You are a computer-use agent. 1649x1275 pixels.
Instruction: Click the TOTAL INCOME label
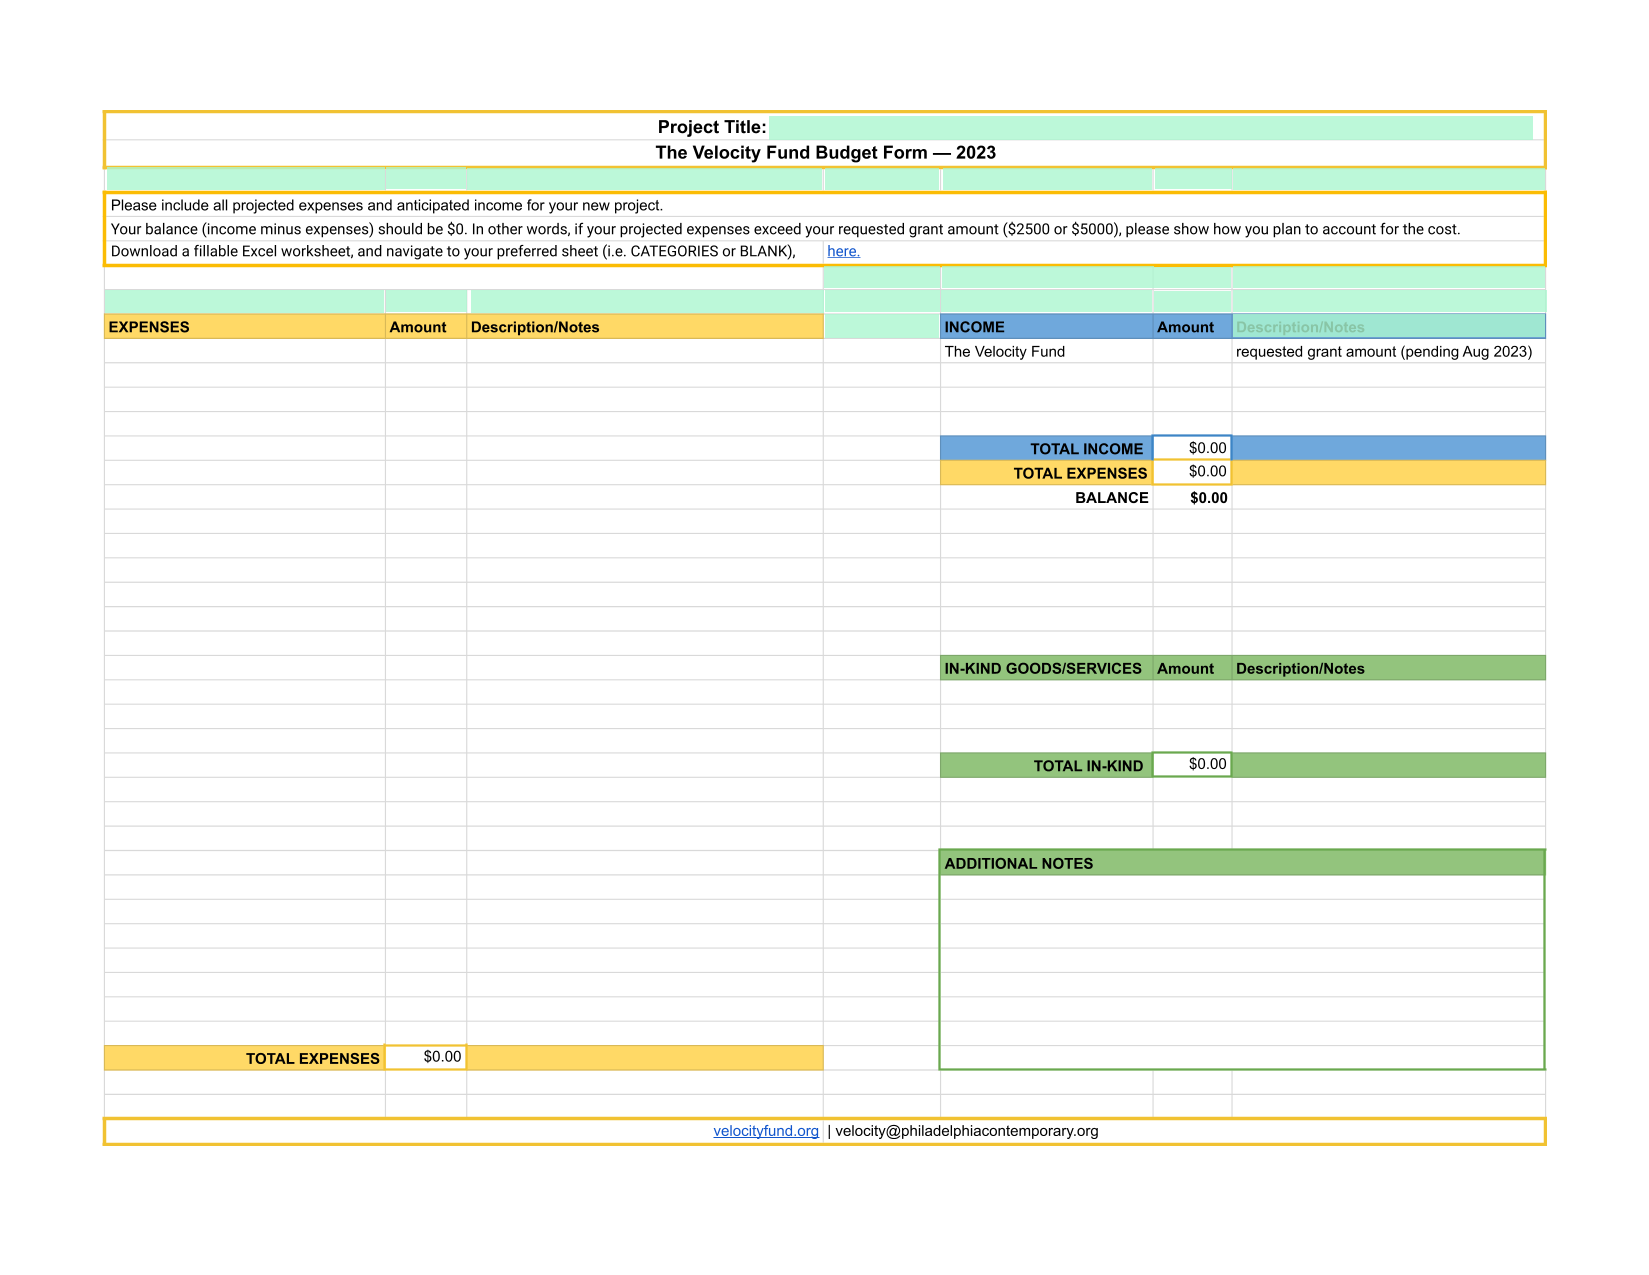[1086, 449]
